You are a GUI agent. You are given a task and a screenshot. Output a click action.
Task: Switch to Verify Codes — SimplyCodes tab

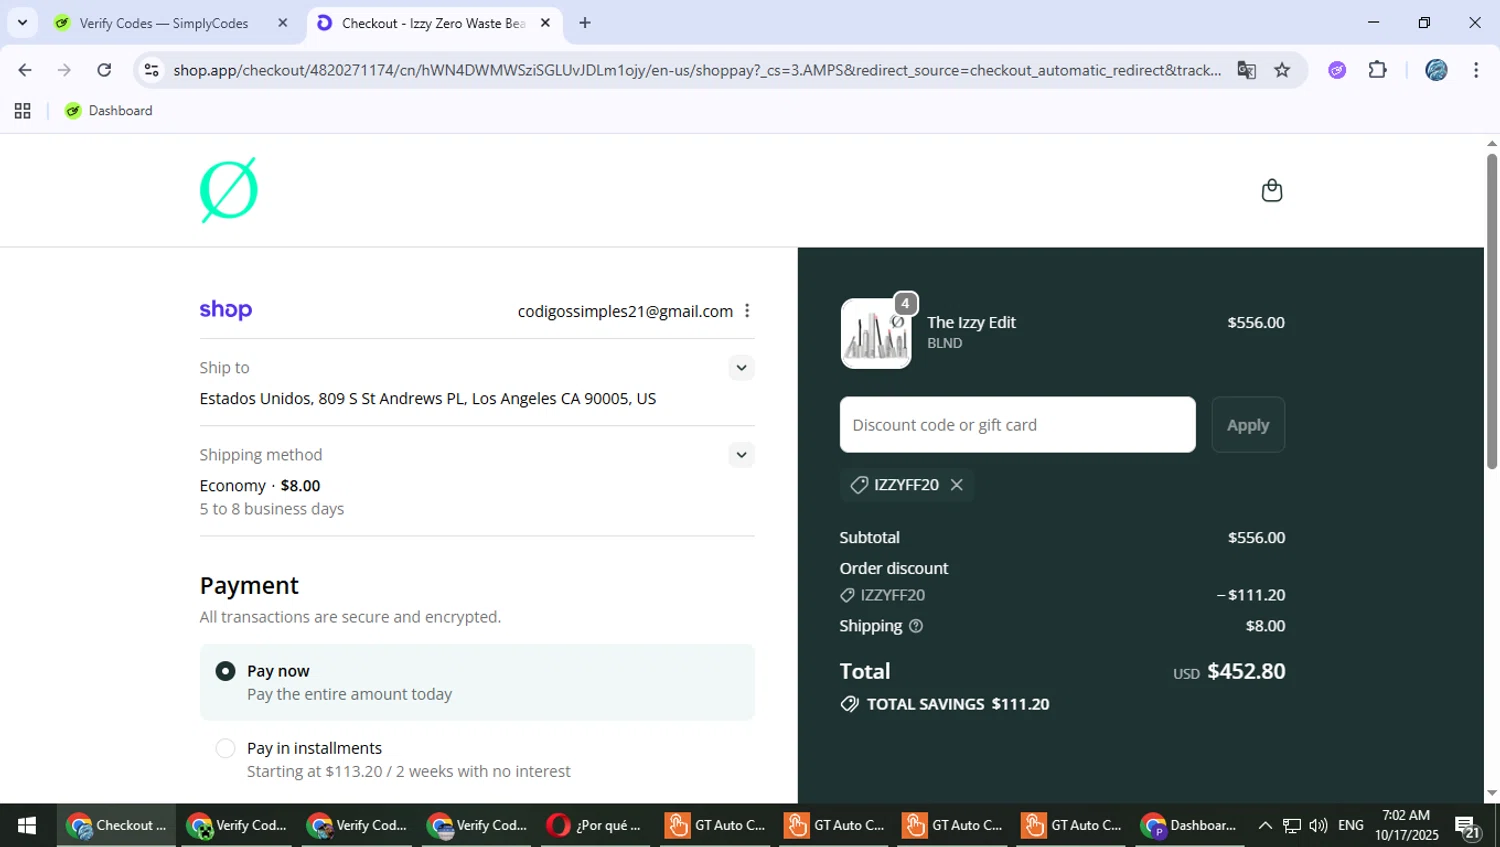pos(164,23)
